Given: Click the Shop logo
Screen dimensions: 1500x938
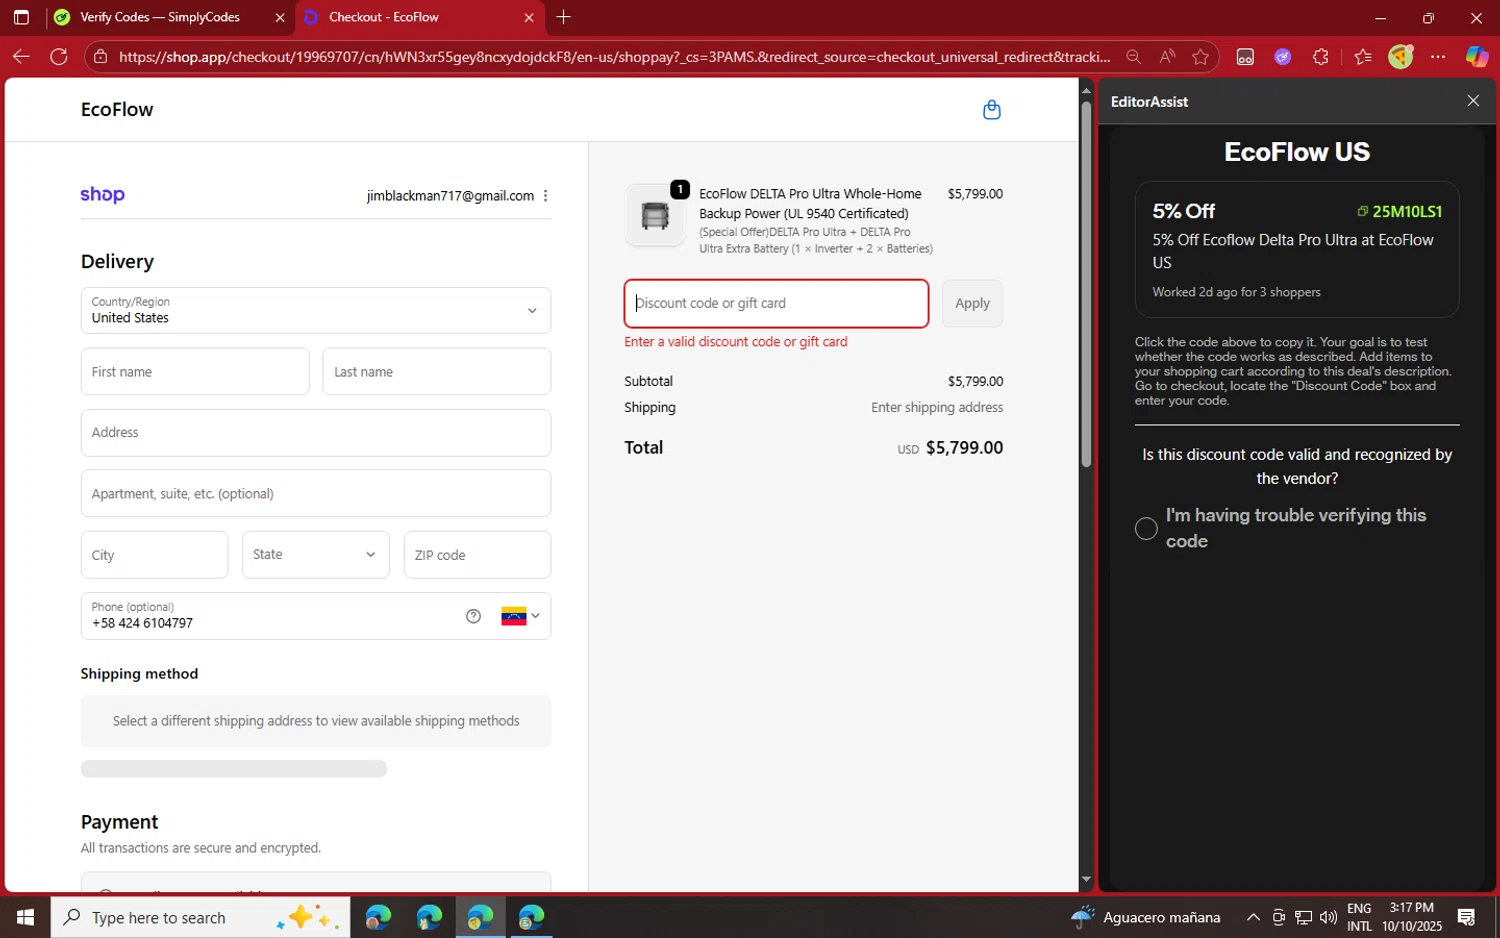Looking at the screenshot, I should point(102,195).
